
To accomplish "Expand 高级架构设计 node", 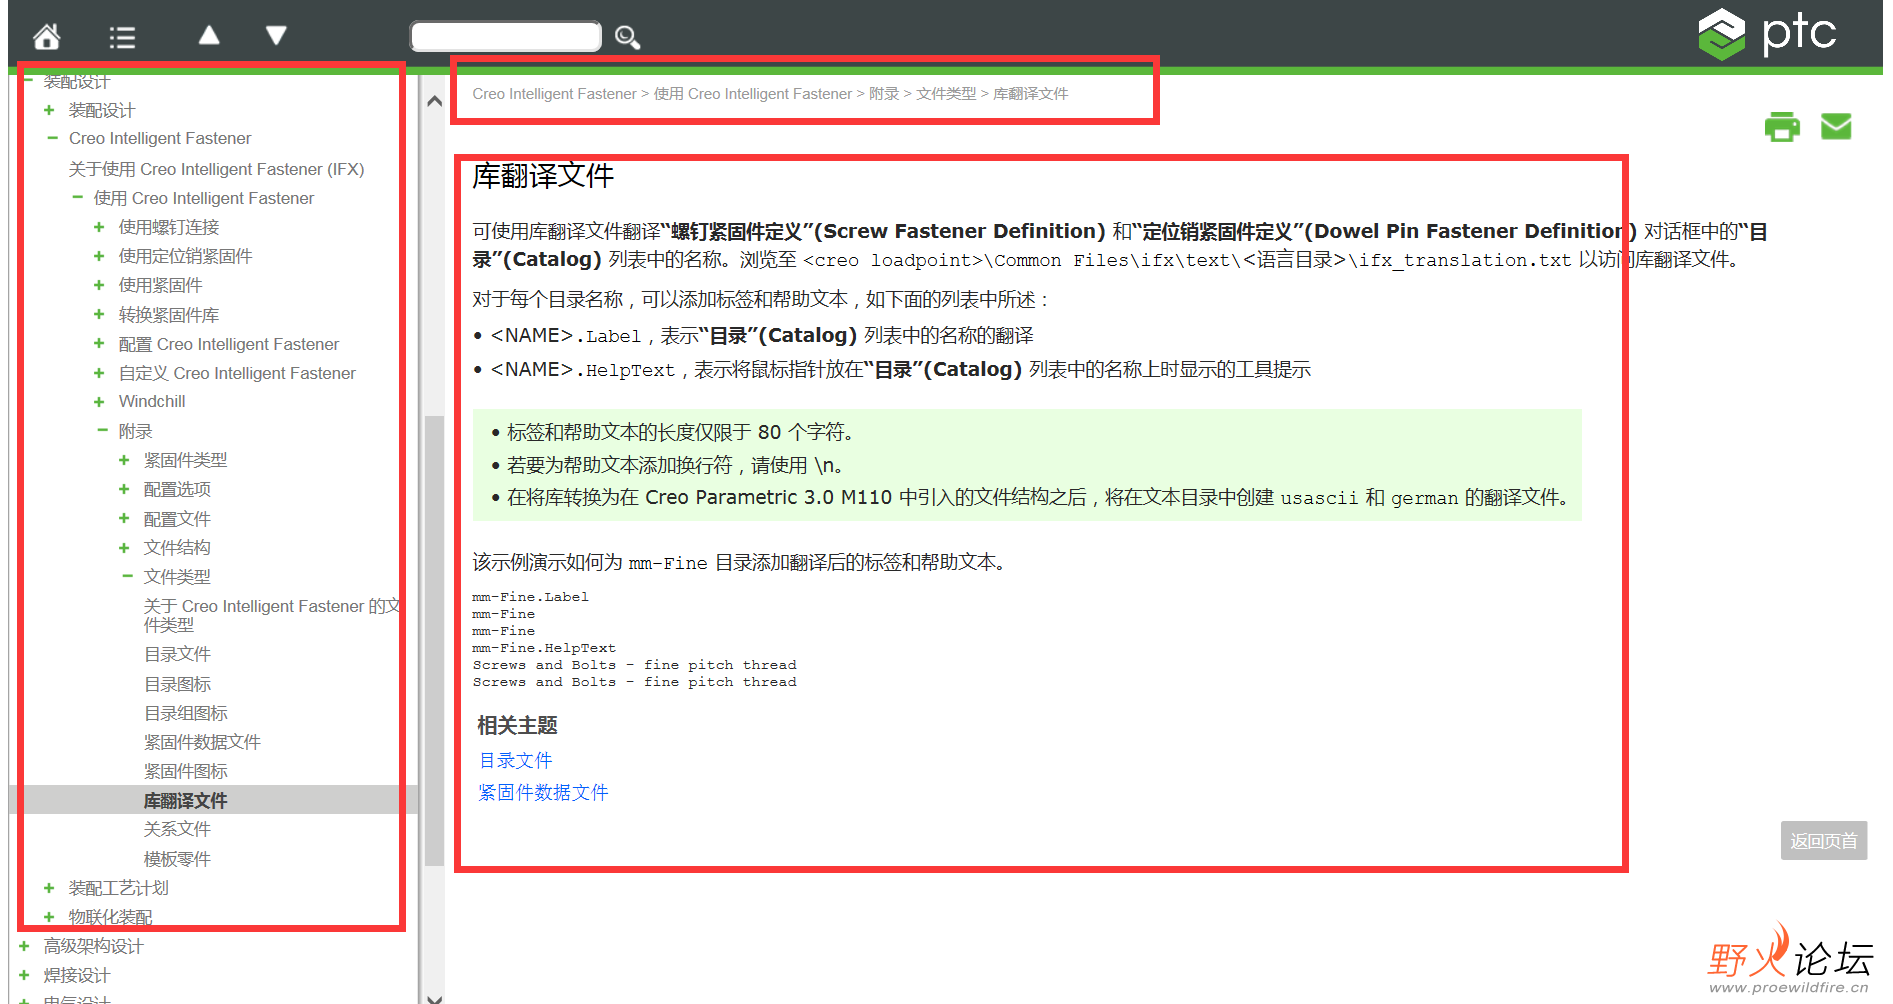I will click(x=24, y=946).
